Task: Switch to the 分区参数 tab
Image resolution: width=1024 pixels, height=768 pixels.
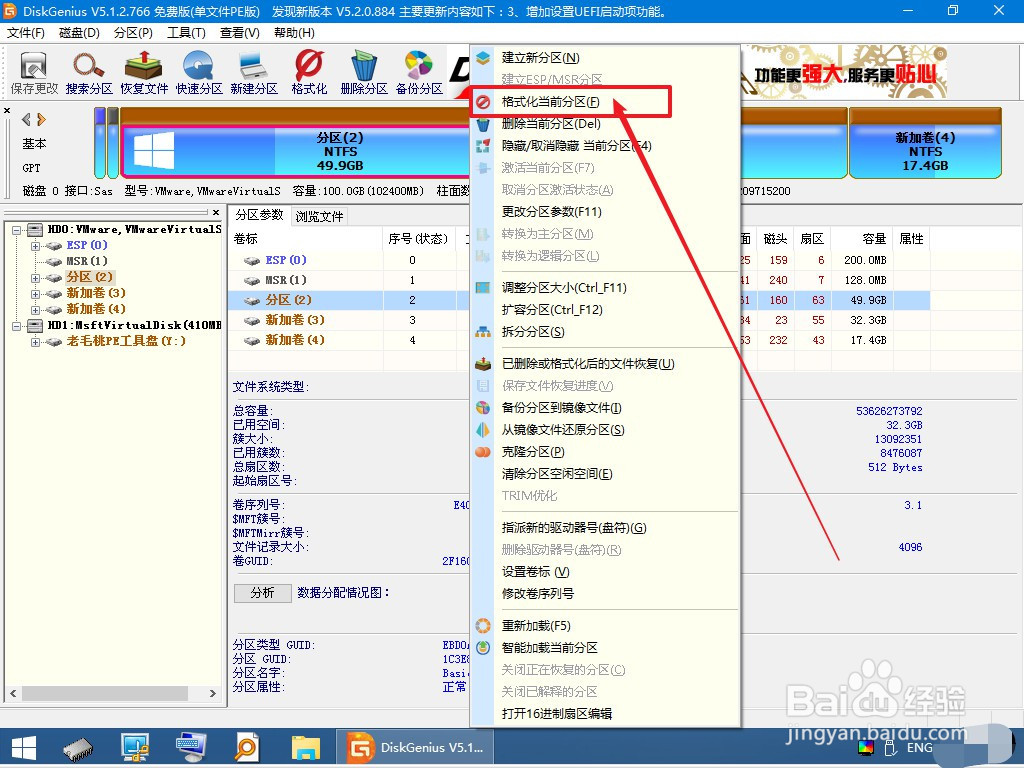Action: pos(259,215)
